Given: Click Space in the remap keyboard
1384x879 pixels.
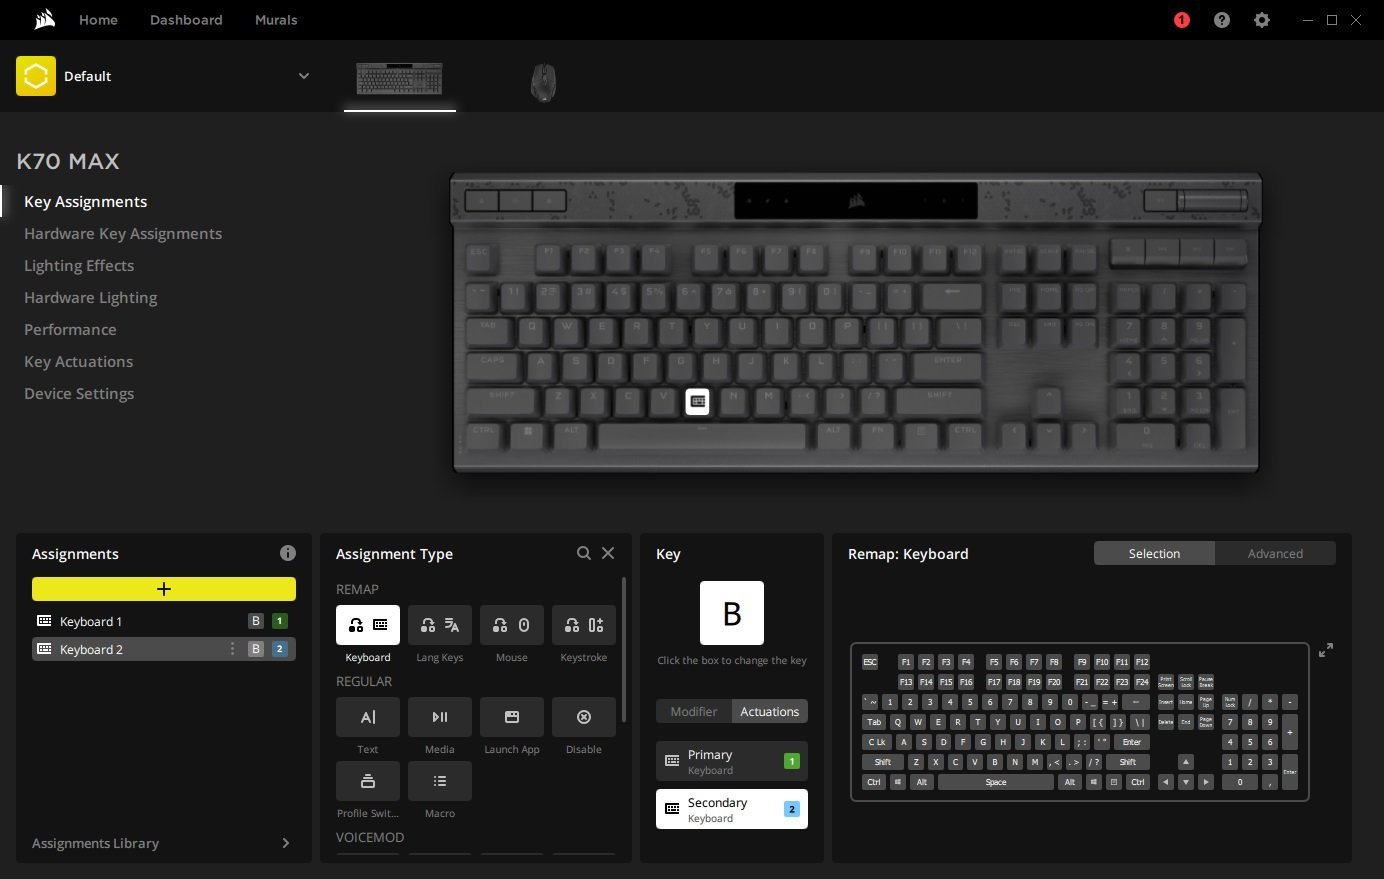Looking at the screenshot, I should pyautogui.click(x=996, y=782).
